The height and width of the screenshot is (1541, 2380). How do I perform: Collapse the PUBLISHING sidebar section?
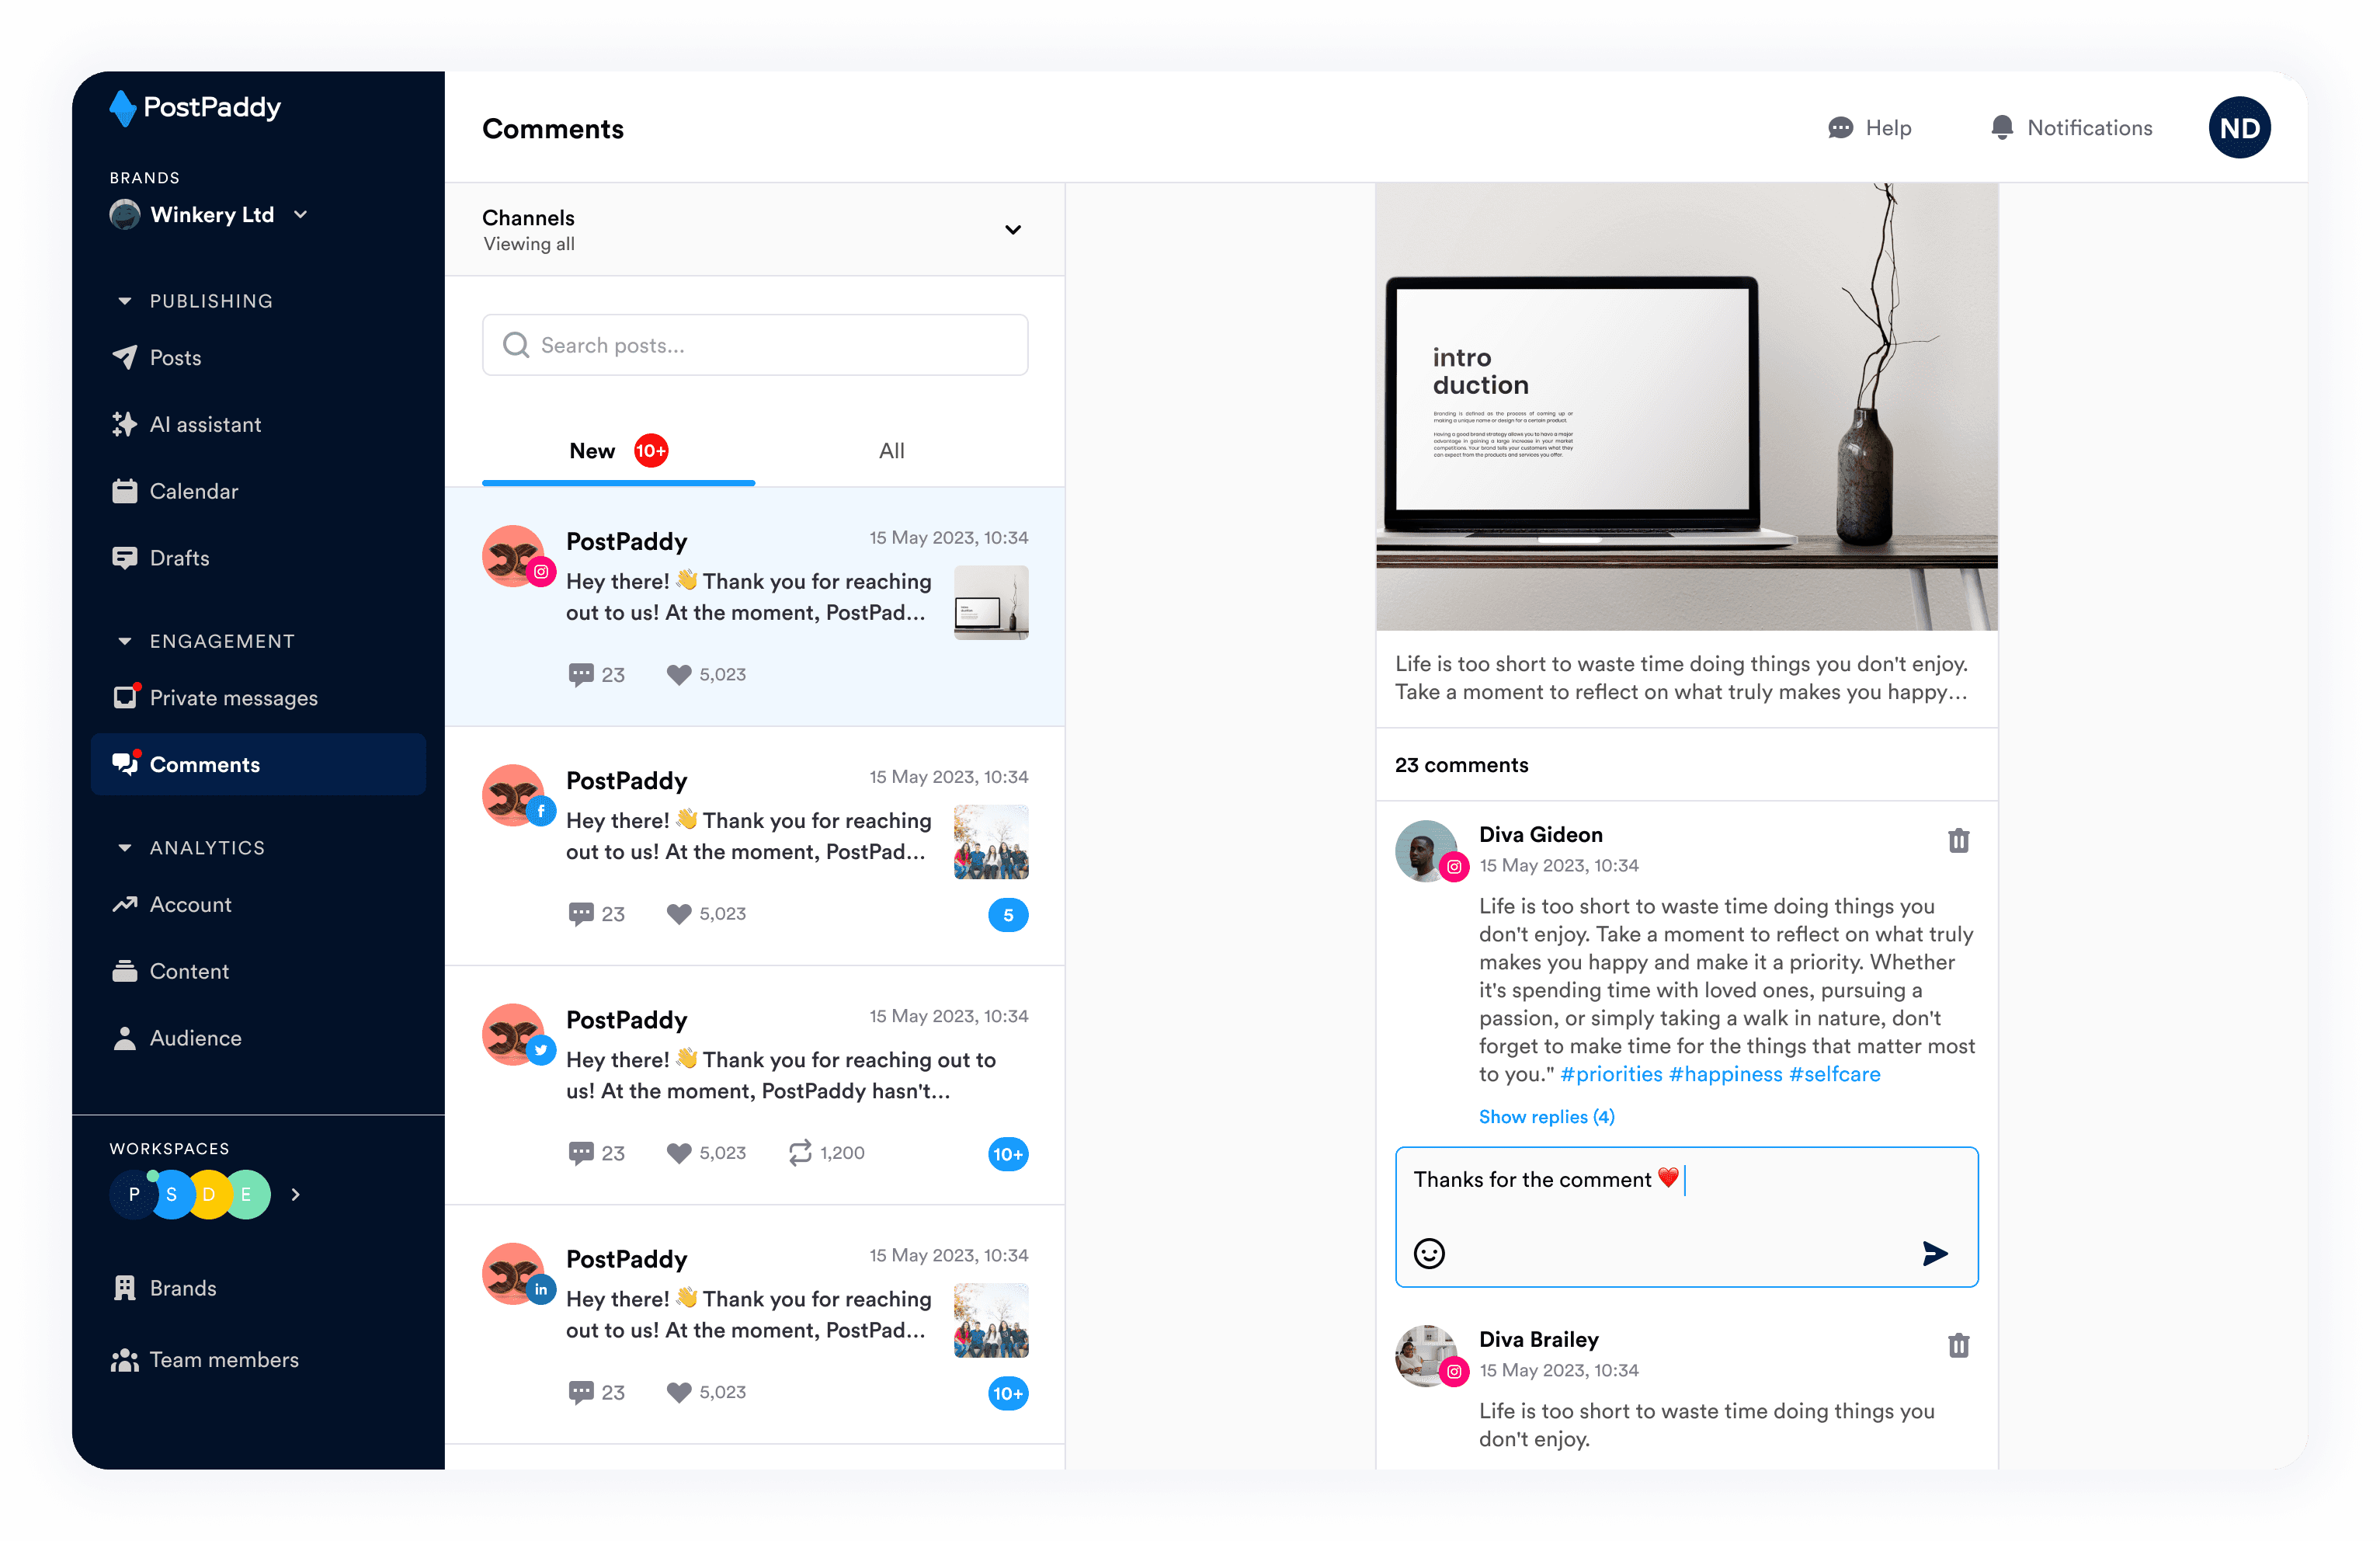click(x=125, y=301)
